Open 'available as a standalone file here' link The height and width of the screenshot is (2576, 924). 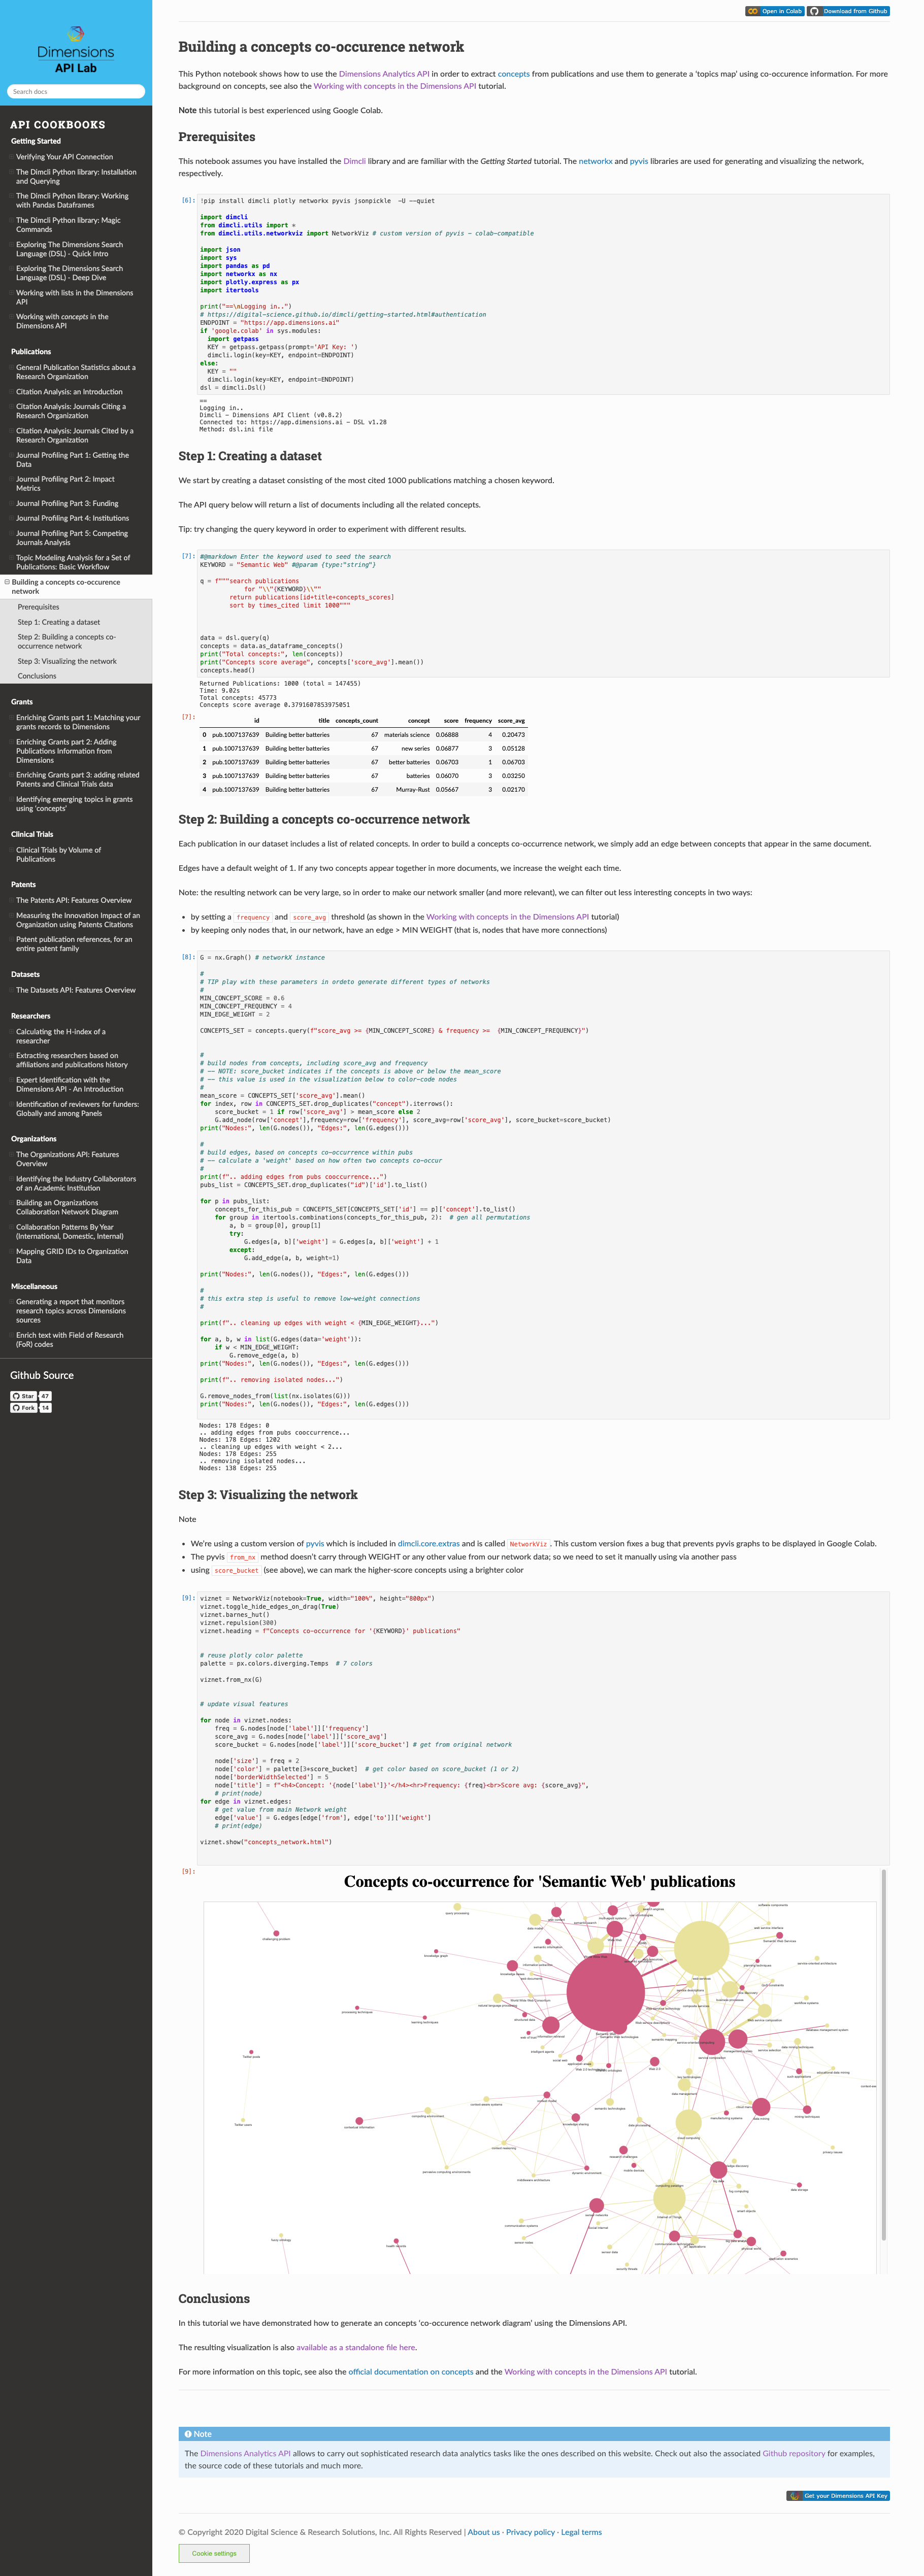356,2347
